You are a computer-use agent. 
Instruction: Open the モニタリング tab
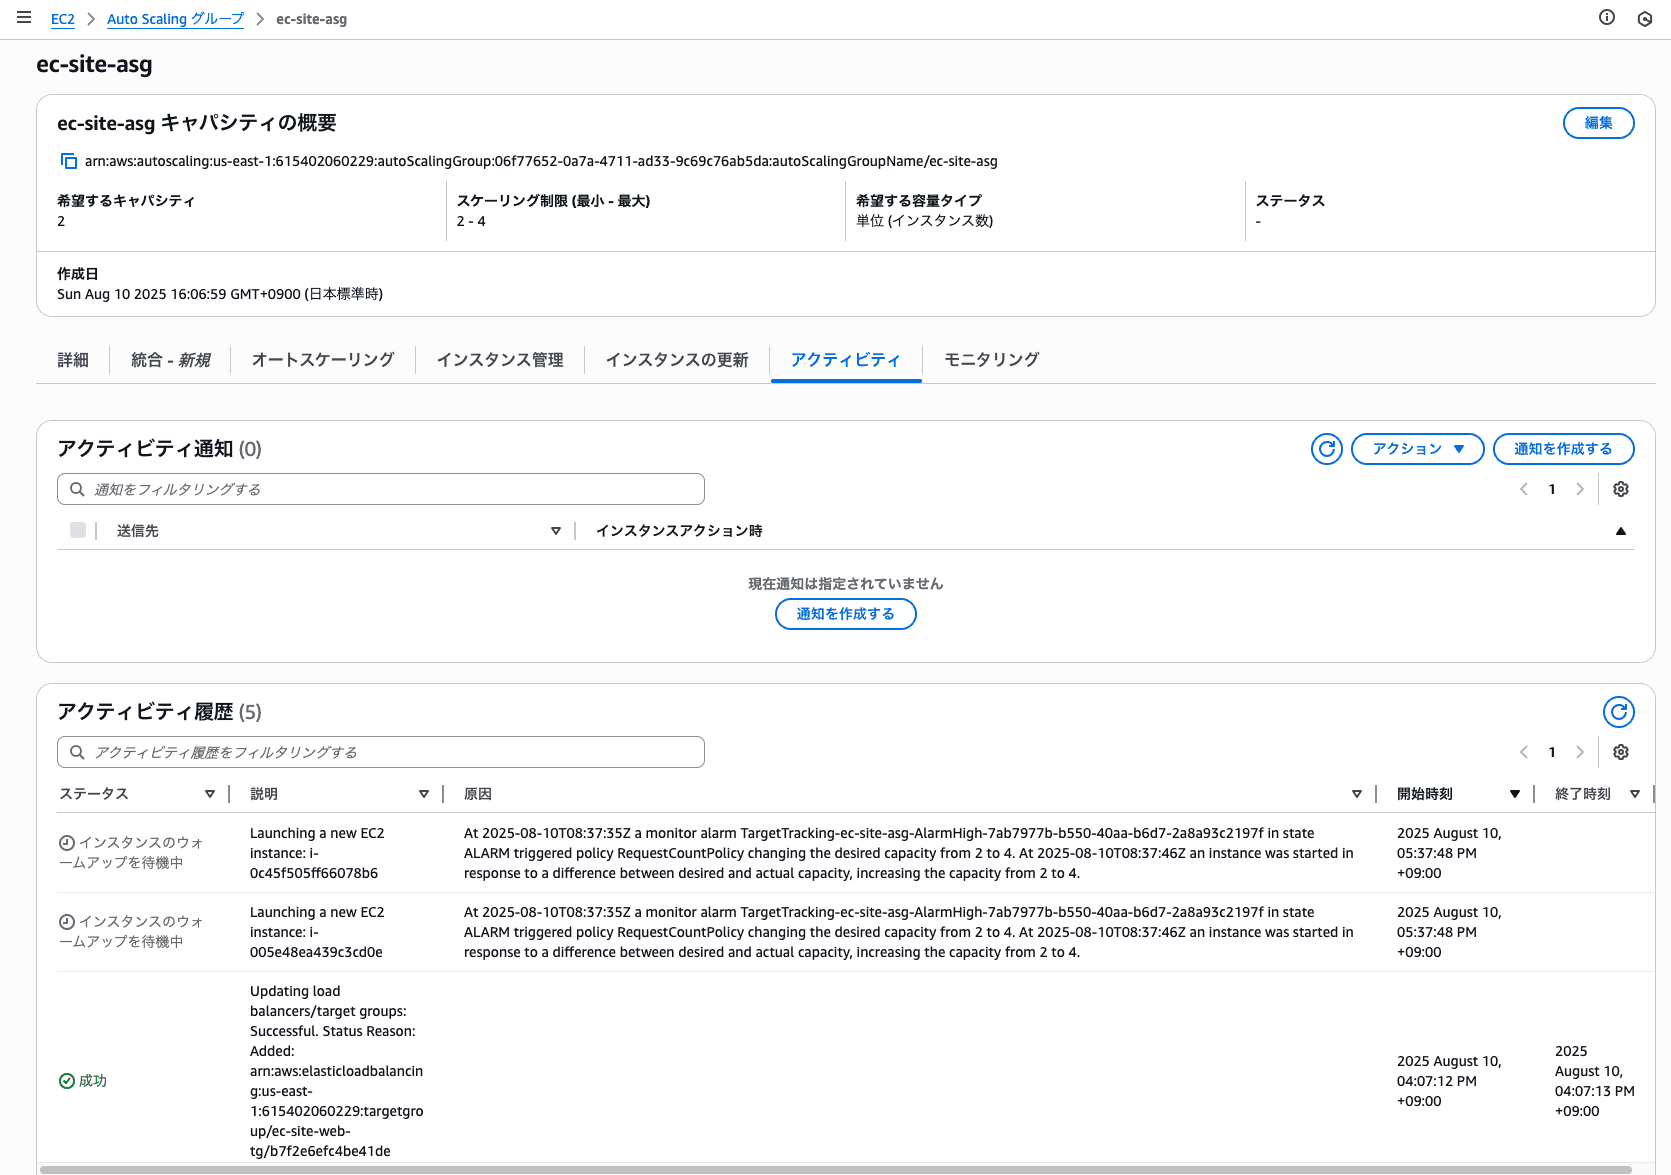coord(991,360)
